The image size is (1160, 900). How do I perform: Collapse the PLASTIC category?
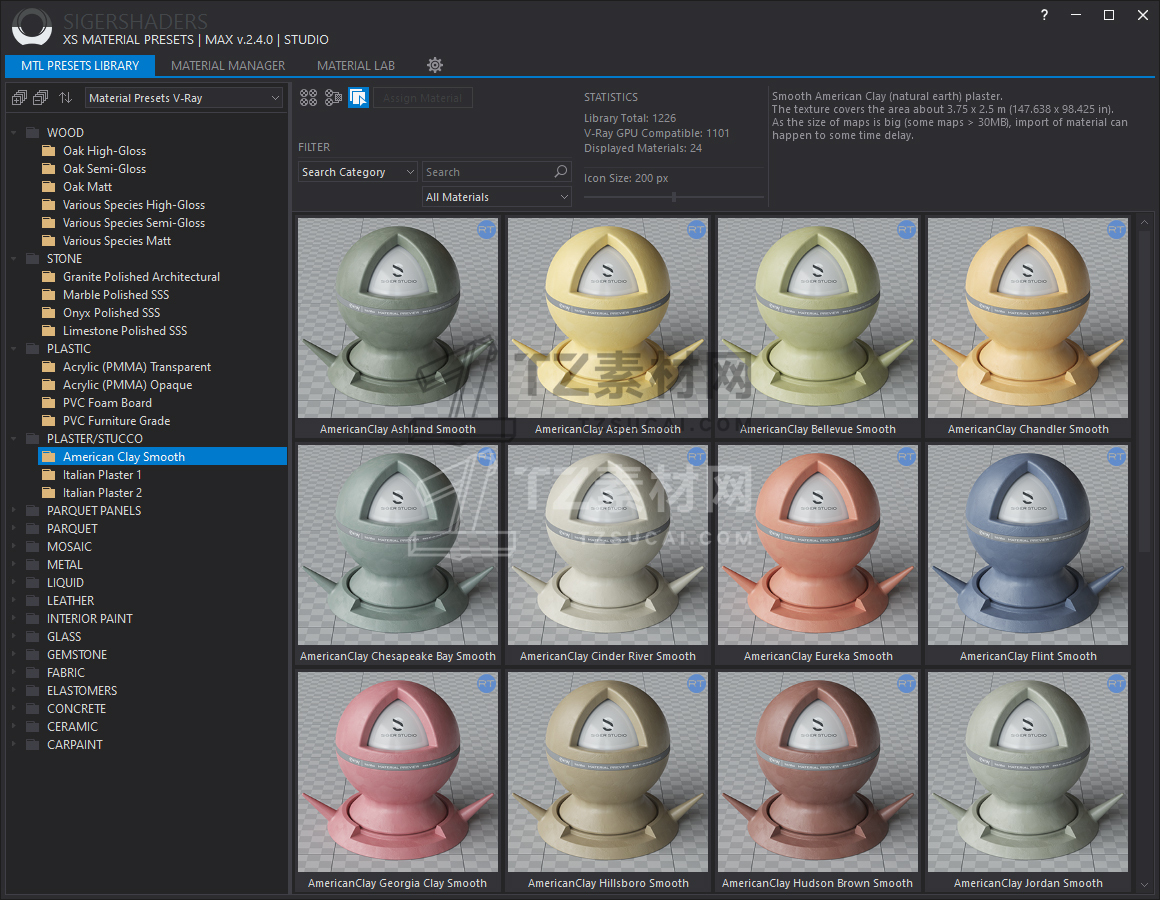coord(14,349)
